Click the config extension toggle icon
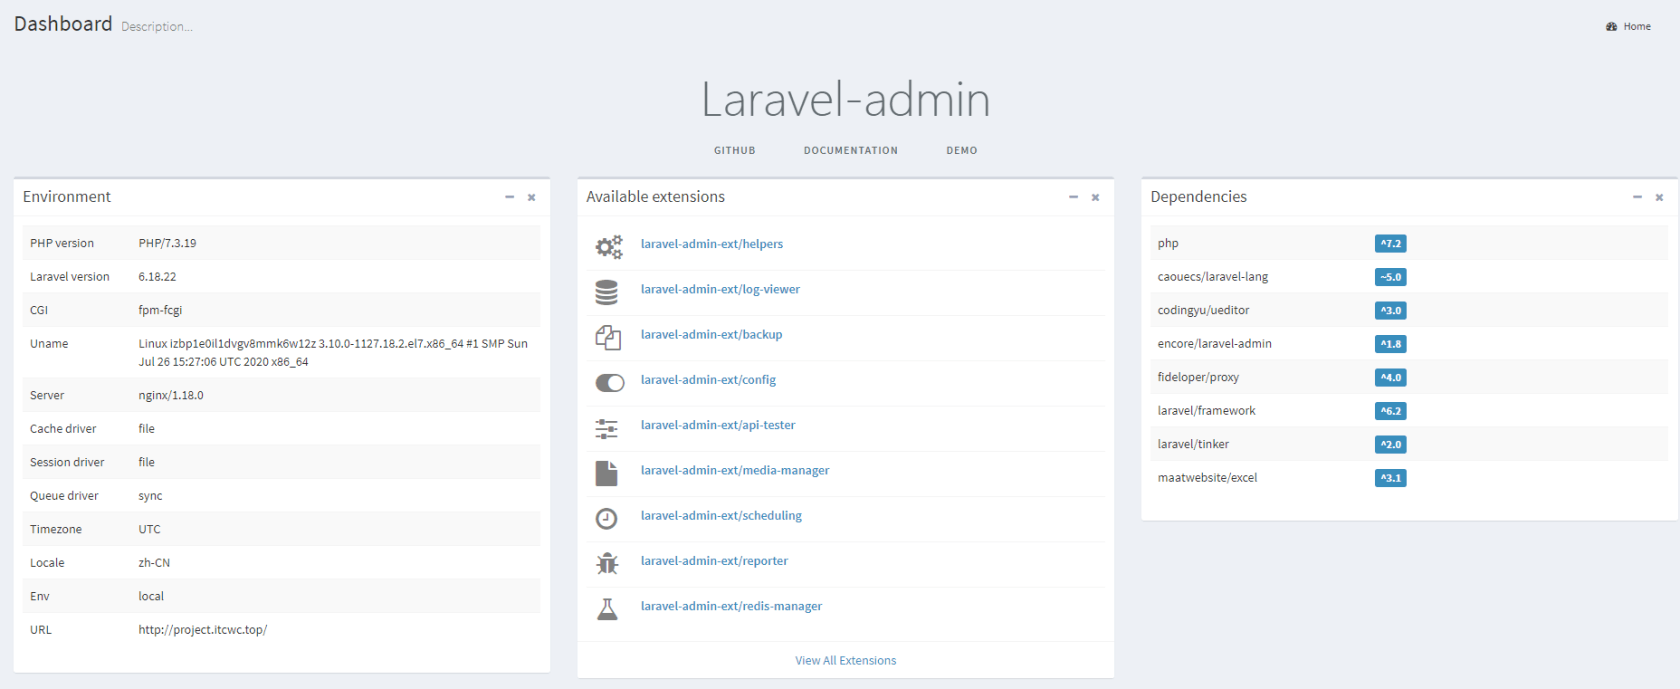This screenshot has height=689, width=1680. (610, 382)
